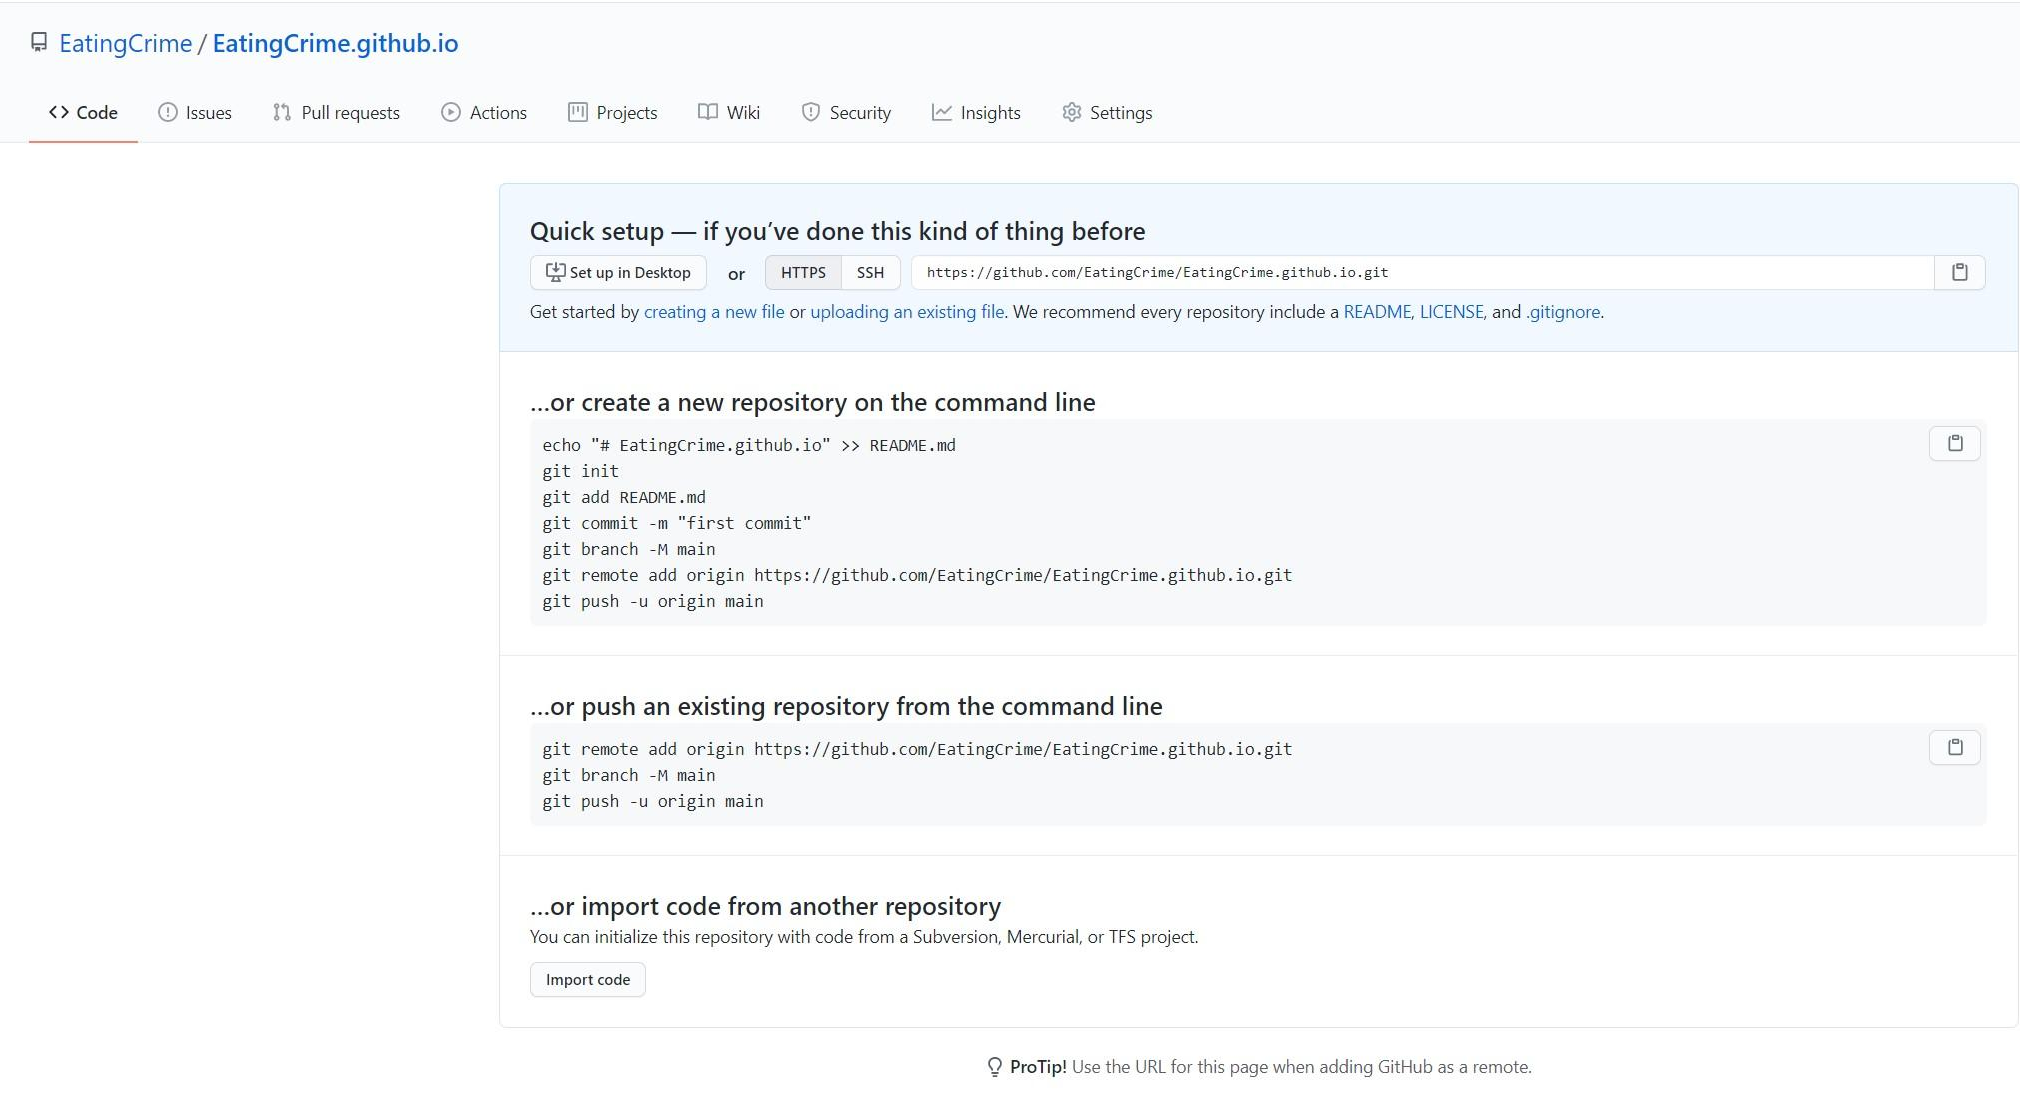The height and width of the screenshot is (1098, 2020).
Task: Open the Security tab with shield icon
Action: pyautogui.click(x=846, y=113)
